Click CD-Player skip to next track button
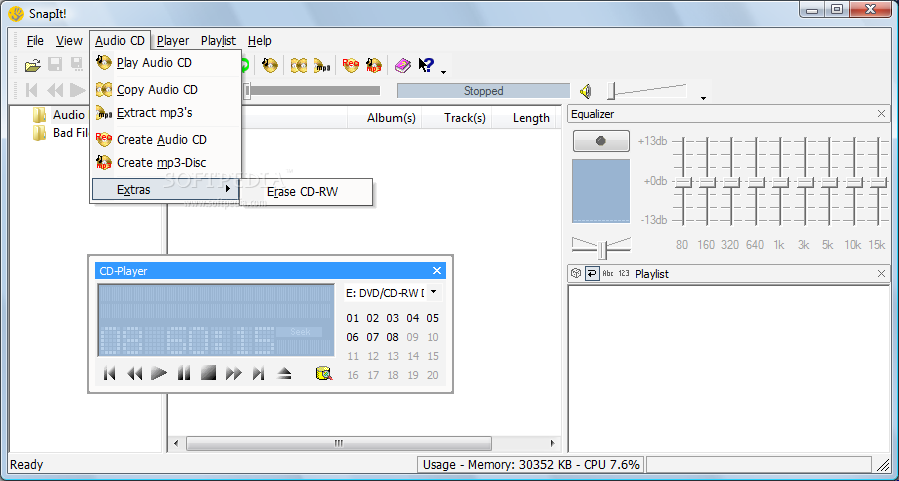 [x=259, y=374]
